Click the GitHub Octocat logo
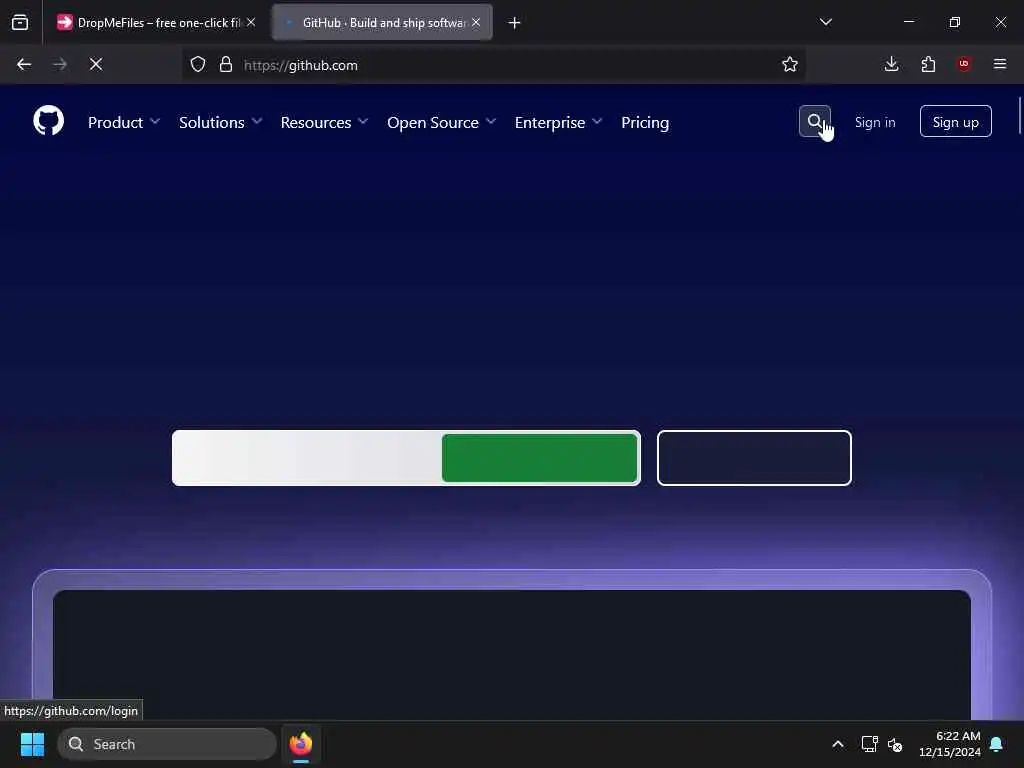The height and width of the screenshot is (768, 1024). pyautogui.click(x=48, y=121)
